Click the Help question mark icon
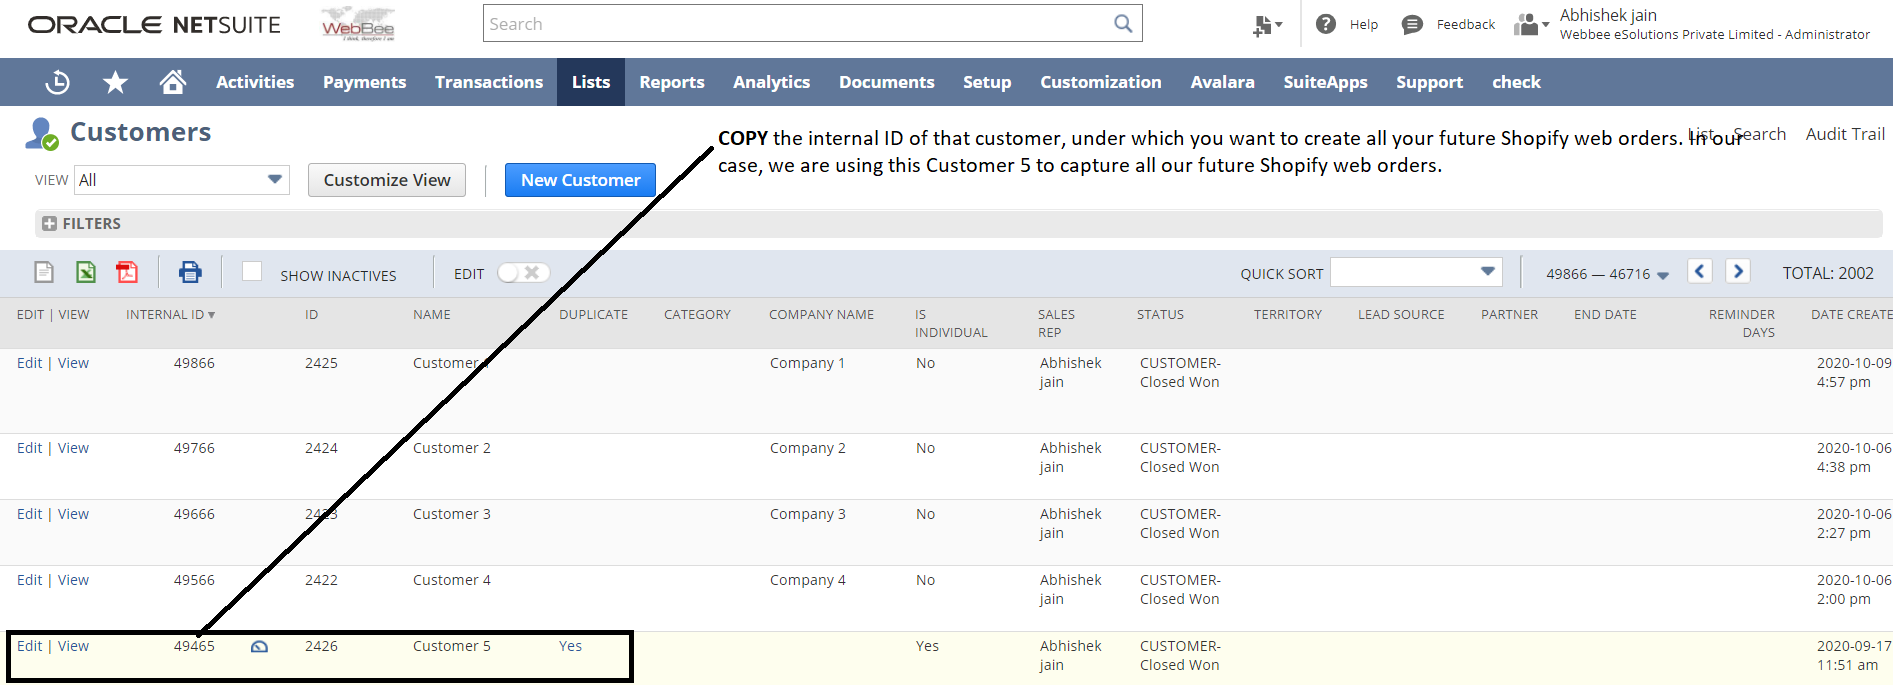The width and height of the screenshot is (1893, 685). click(1326, 24)
